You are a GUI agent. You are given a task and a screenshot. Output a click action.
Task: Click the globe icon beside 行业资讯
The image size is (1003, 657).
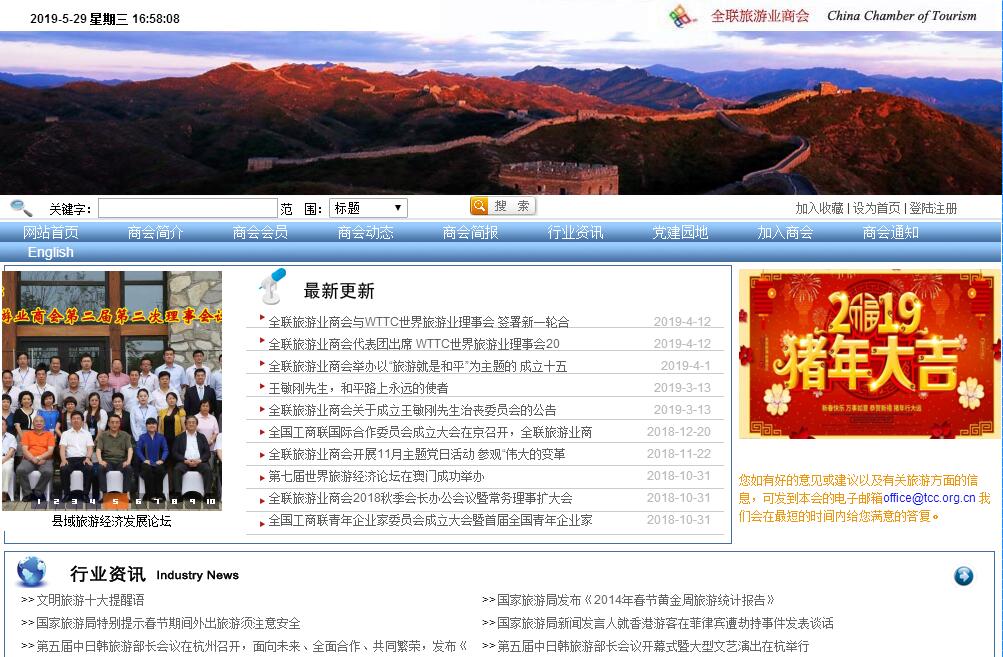tap(32, 572)
